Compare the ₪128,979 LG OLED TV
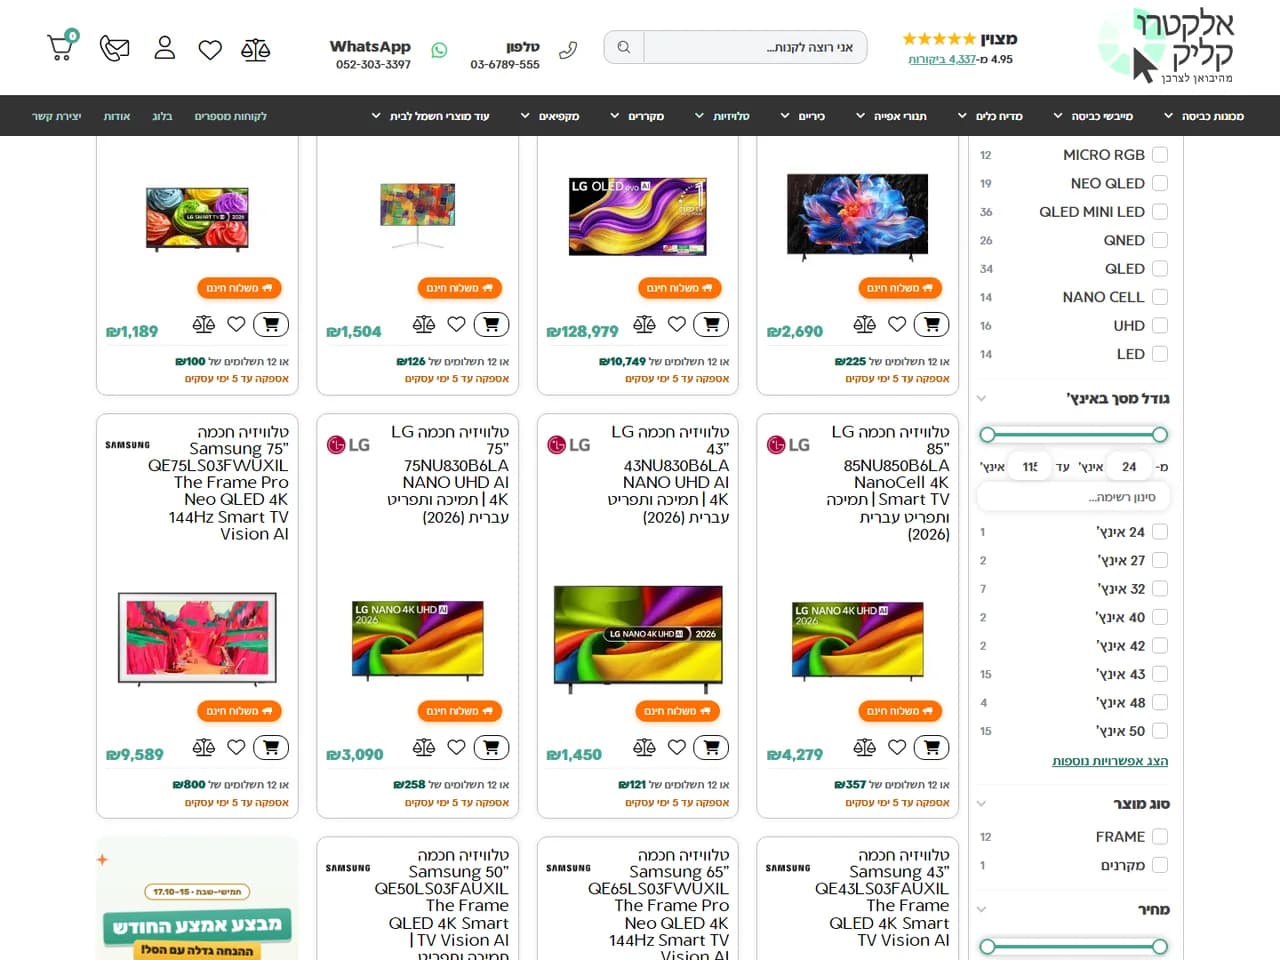The image size is (1280, 960). (644, 324)
